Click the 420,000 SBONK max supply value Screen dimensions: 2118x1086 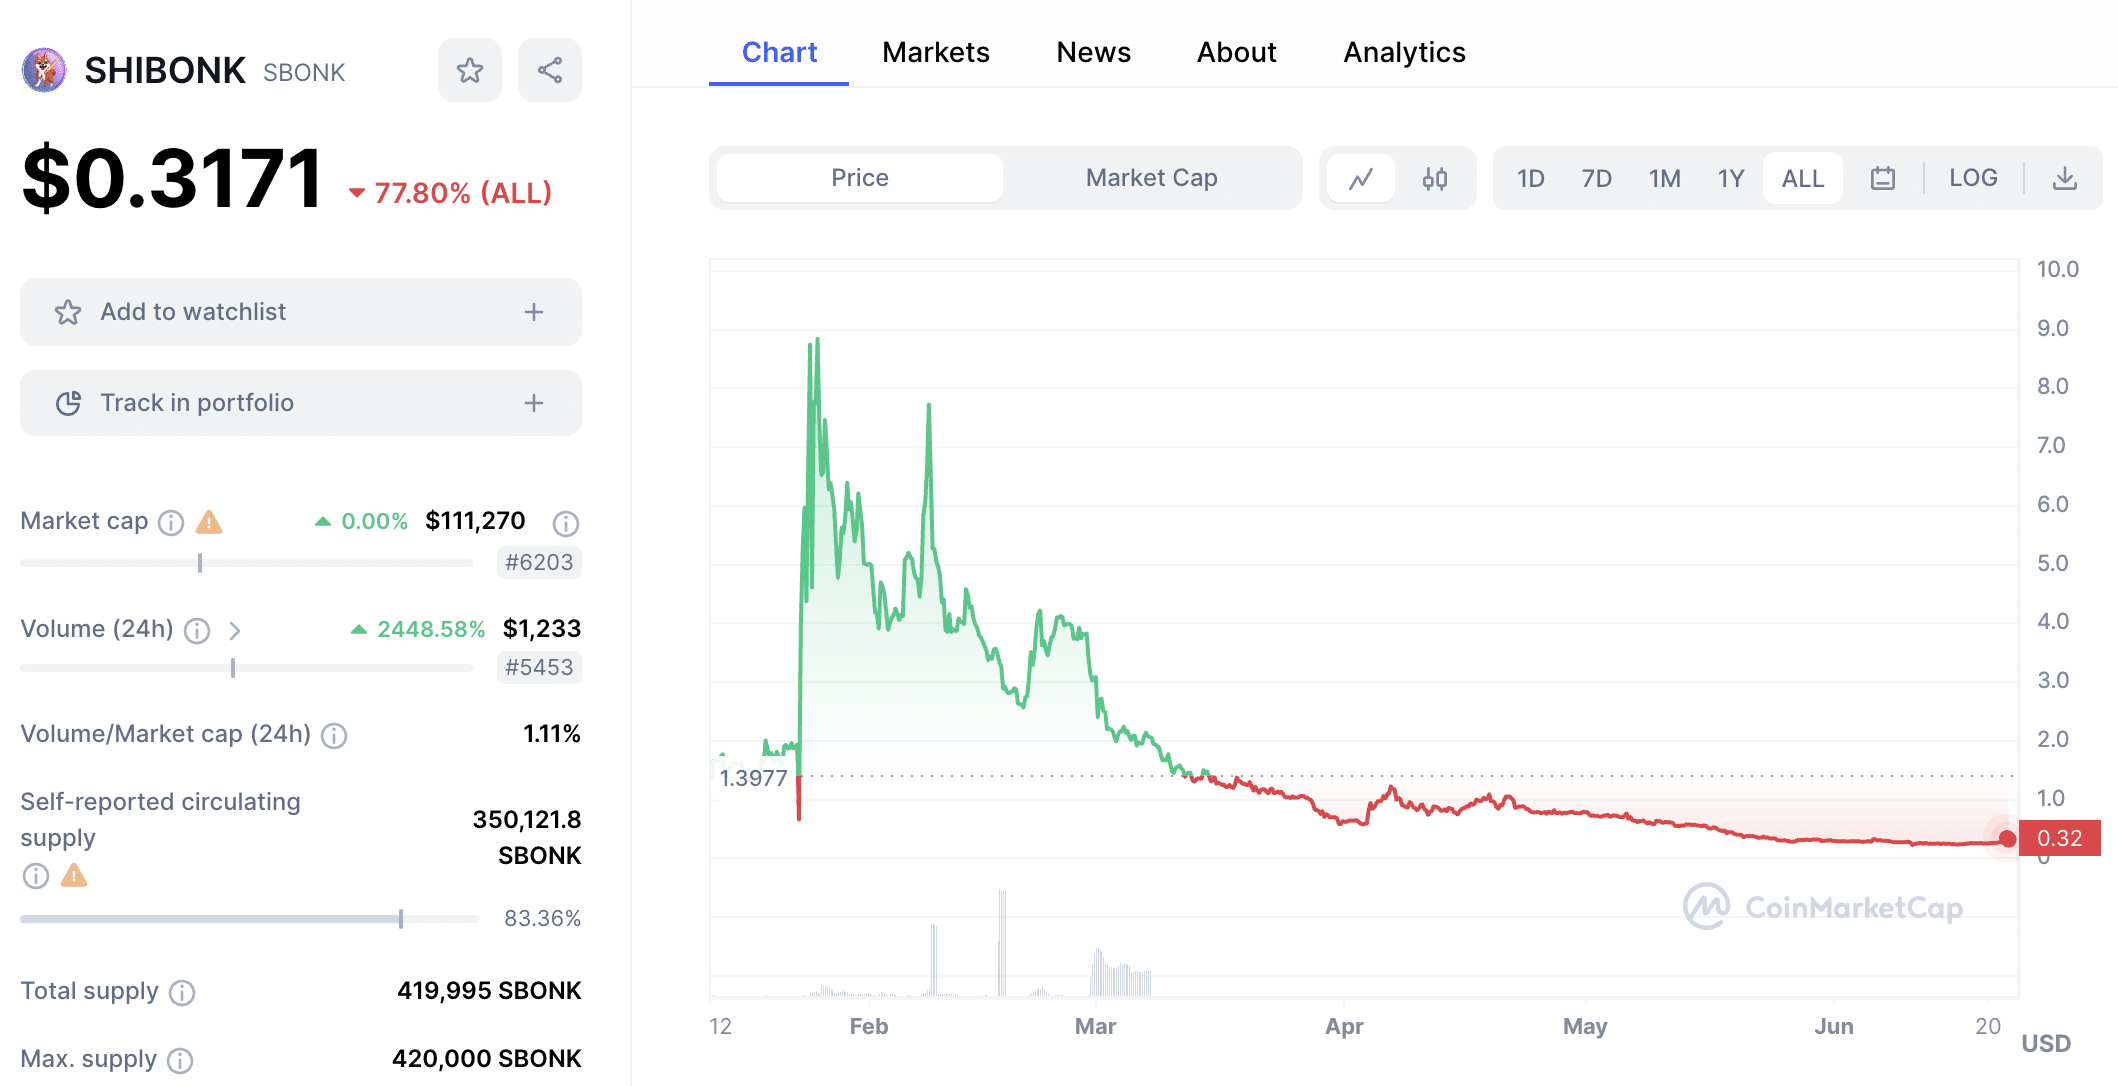click(x=487, y=1059)
